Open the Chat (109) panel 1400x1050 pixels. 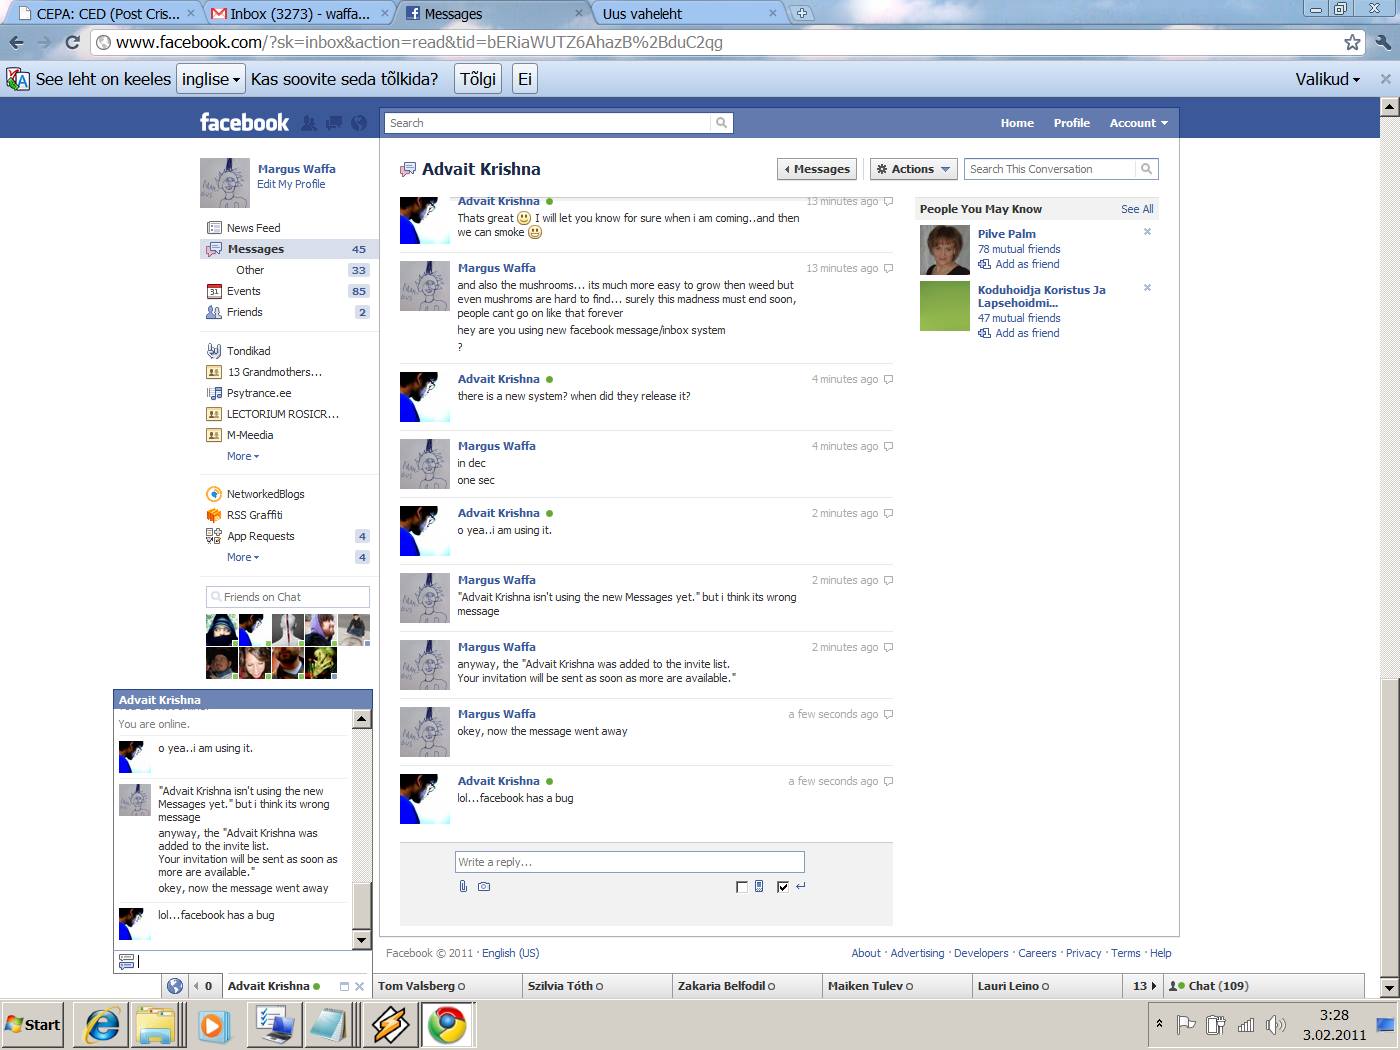click(1265, 986)
